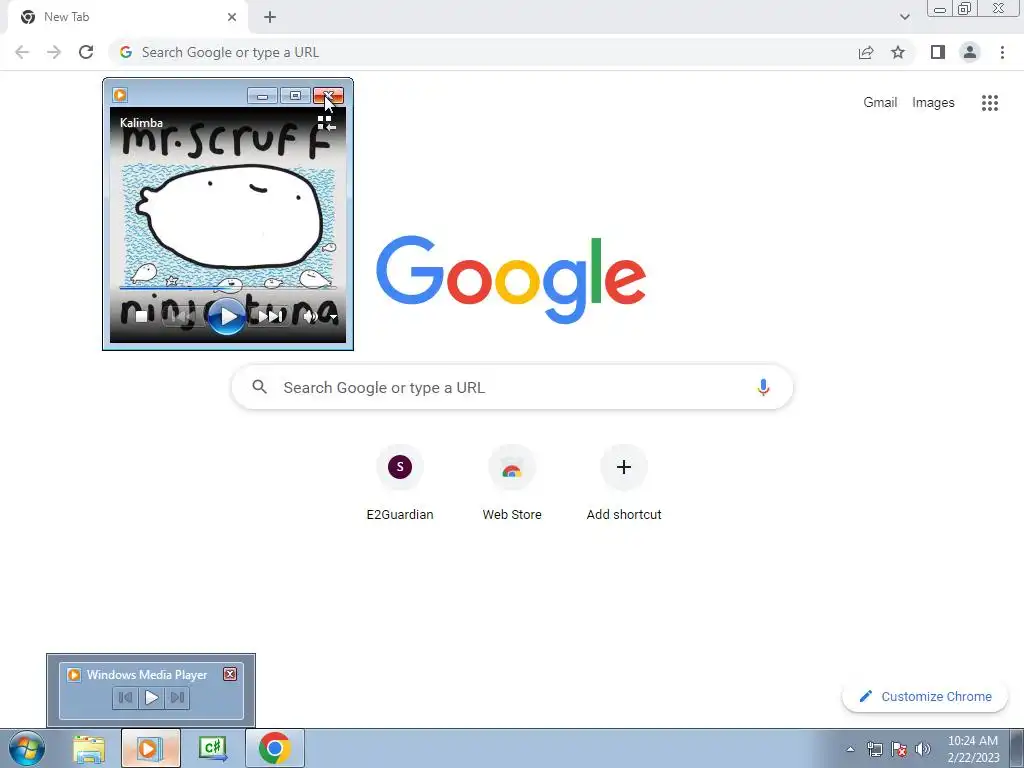Select the New Tab tab
This screenshot has width=1024, height=768.
[x=128, y=18]
